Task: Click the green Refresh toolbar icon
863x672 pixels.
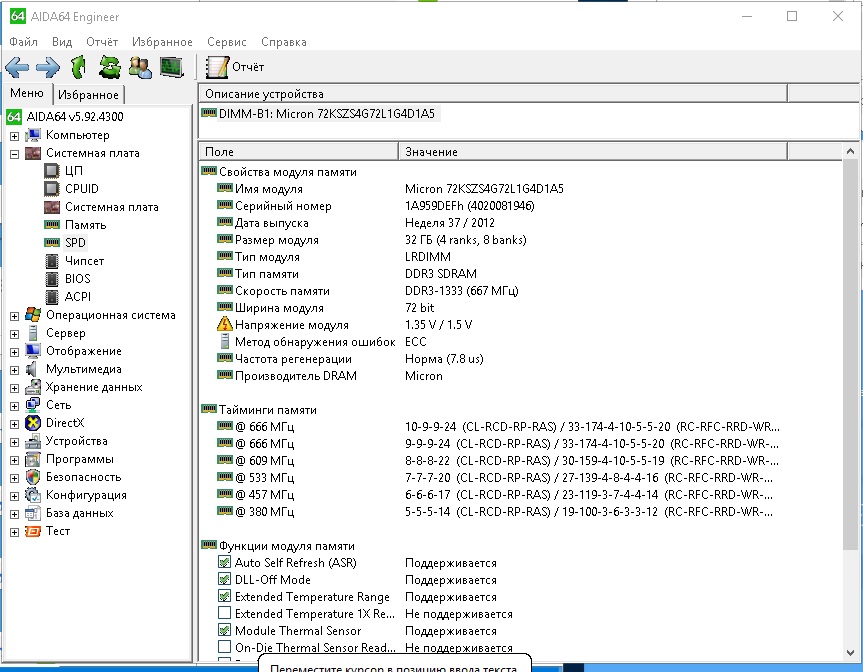Action: tap(110, 67)
